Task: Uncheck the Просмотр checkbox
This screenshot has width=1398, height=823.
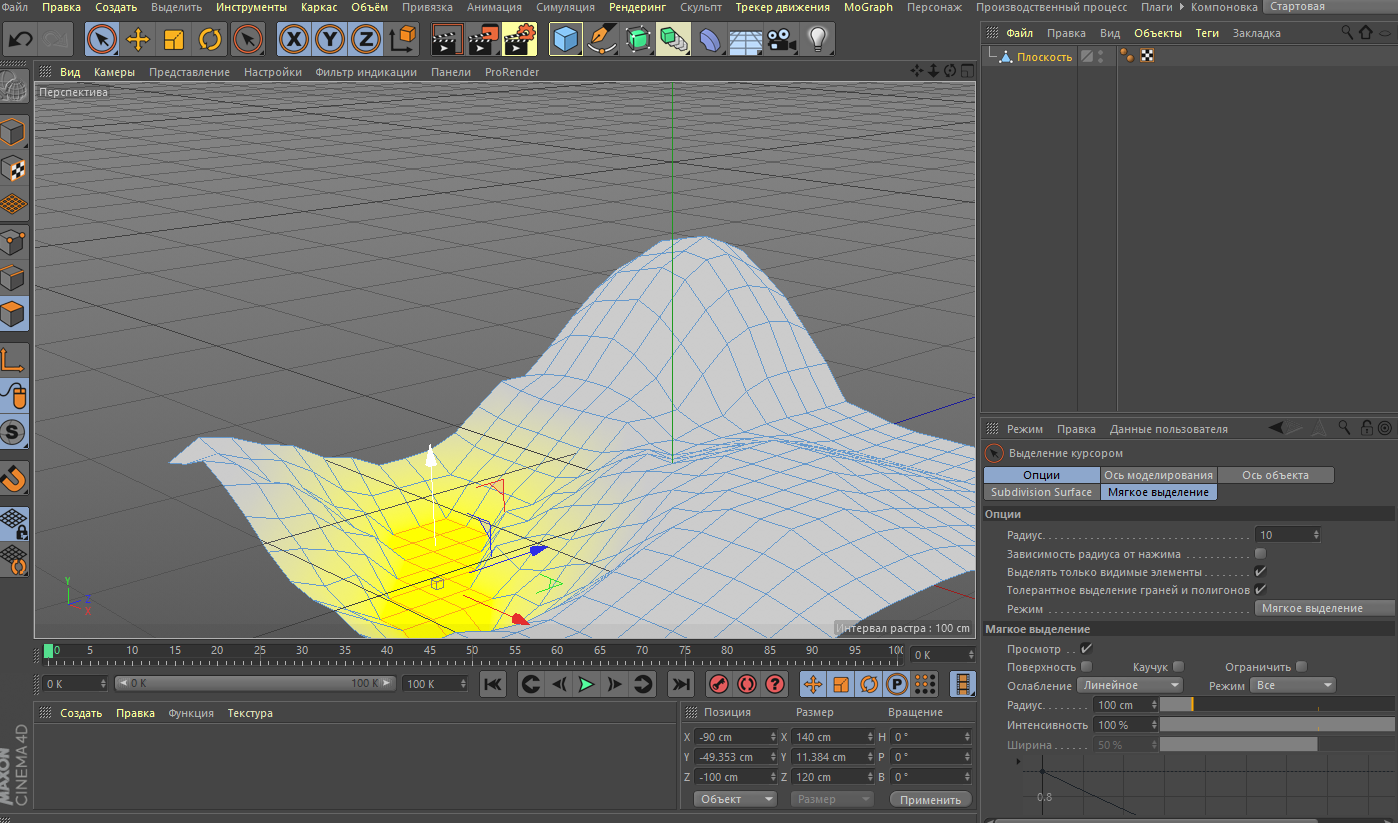Action: coord(1086,649)
